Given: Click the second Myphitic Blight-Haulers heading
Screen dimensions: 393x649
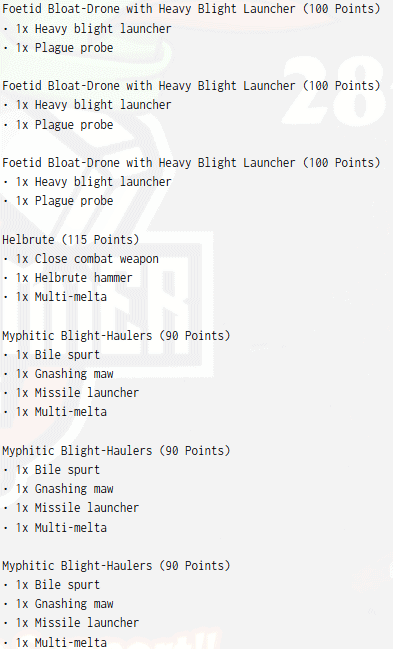Looking at the screenshot, I should (116, 451).
